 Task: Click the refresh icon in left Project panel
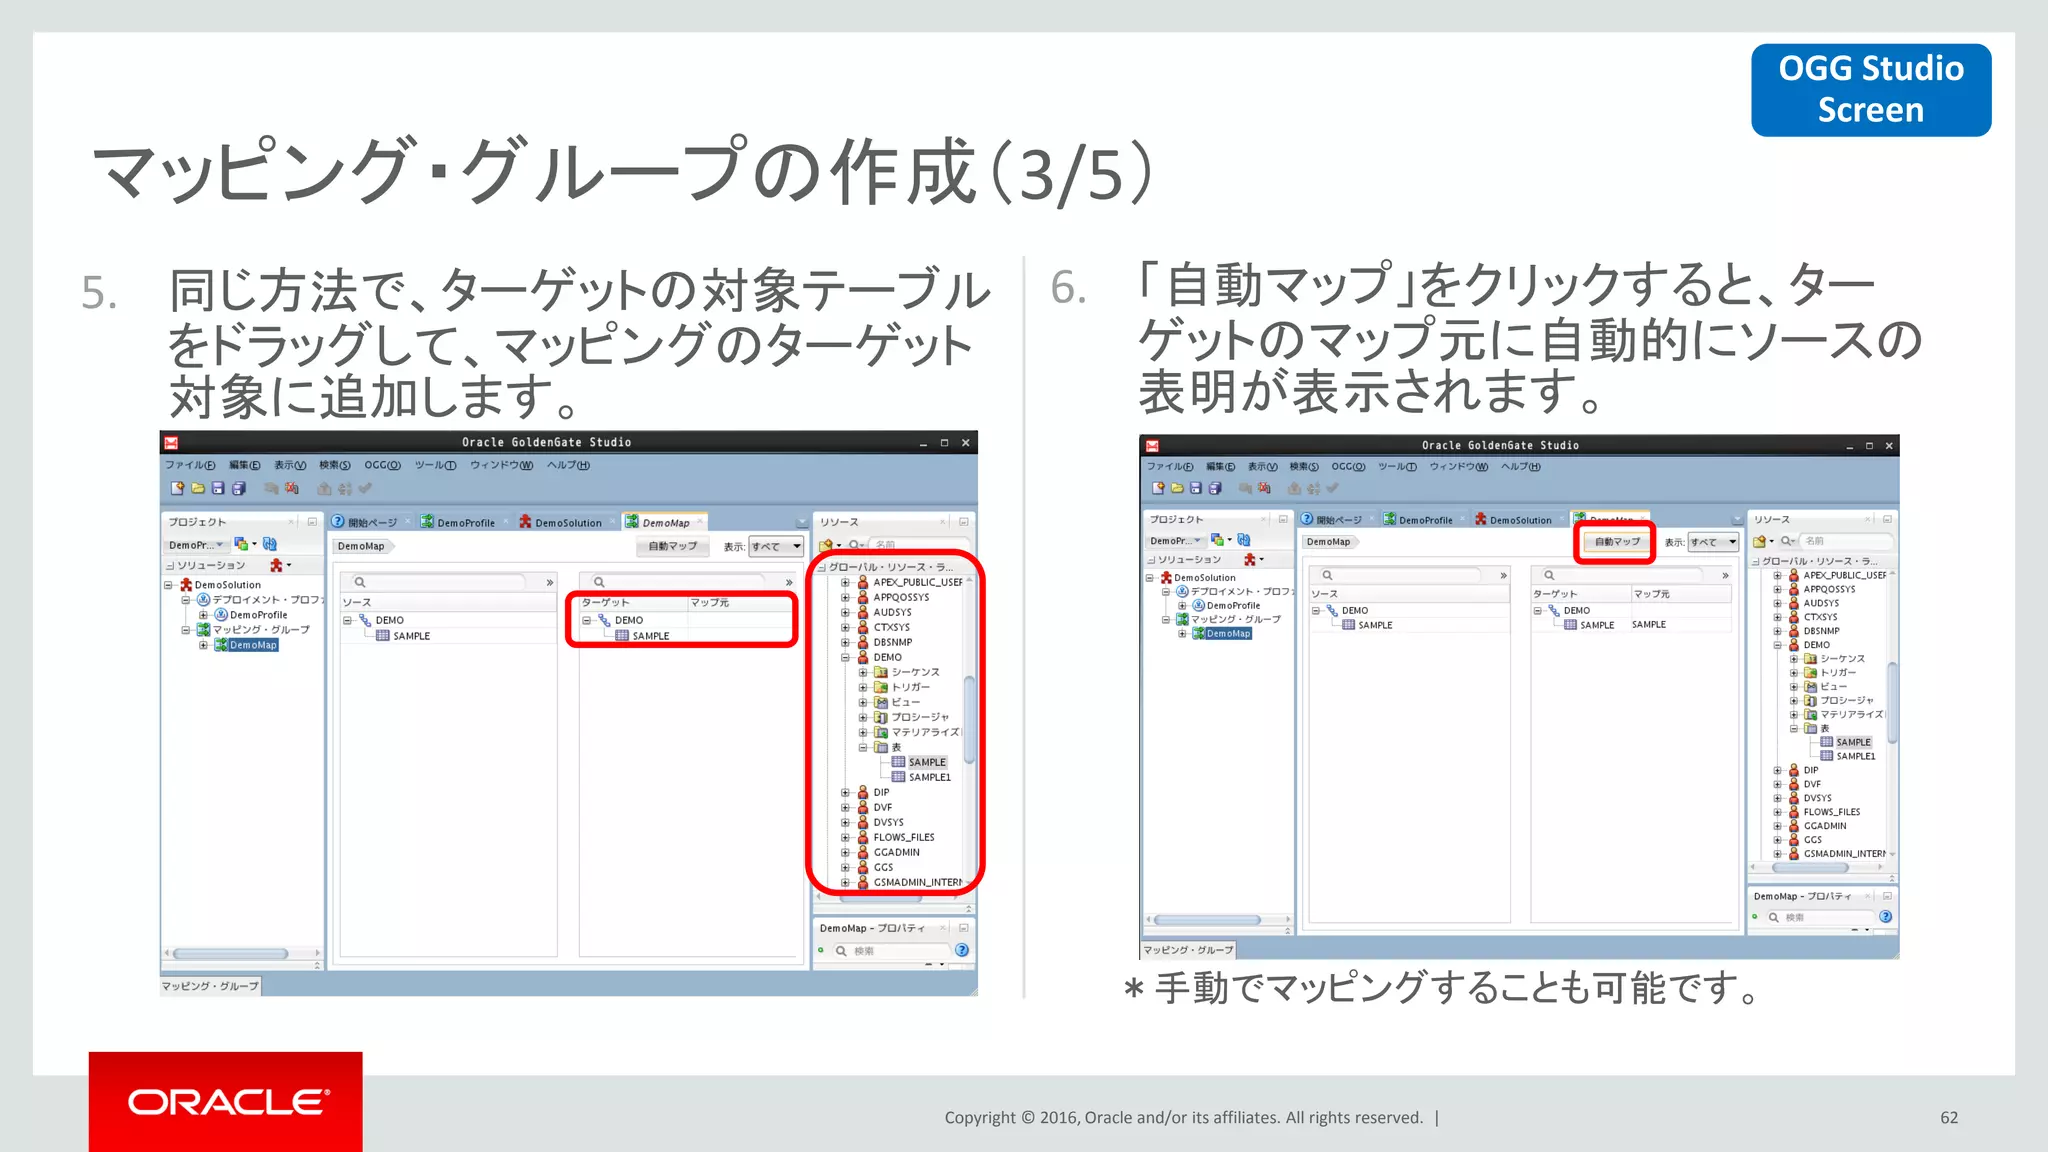[270, 544]
